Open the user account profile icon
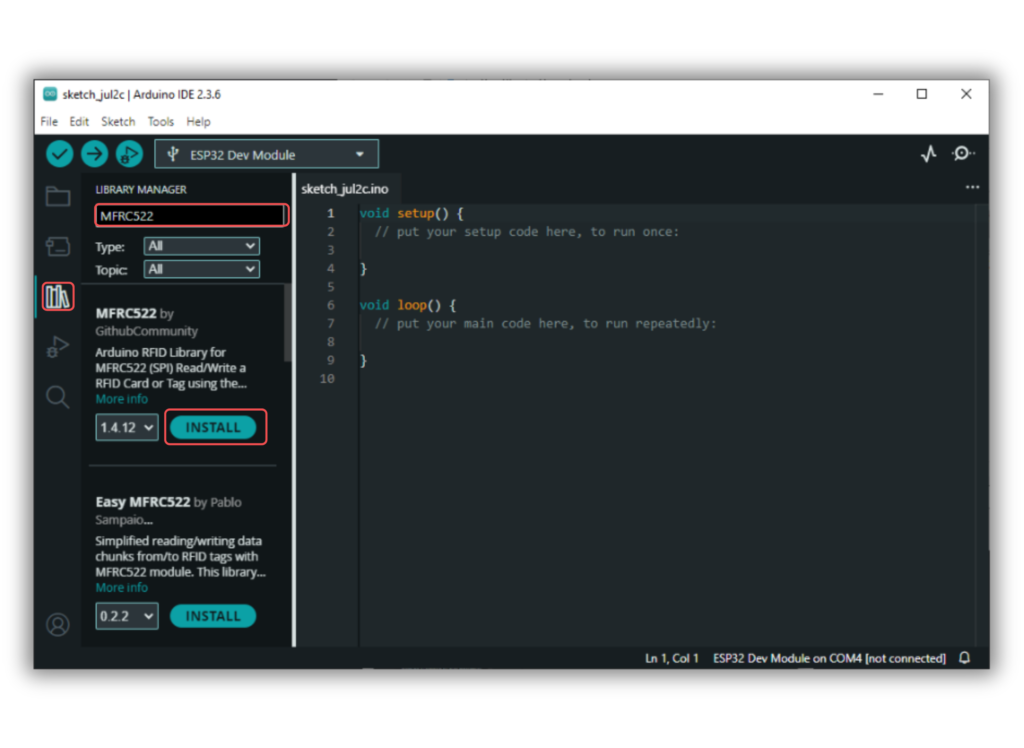The height and width of the screenshot is (748, 1024). pos(57,625)
